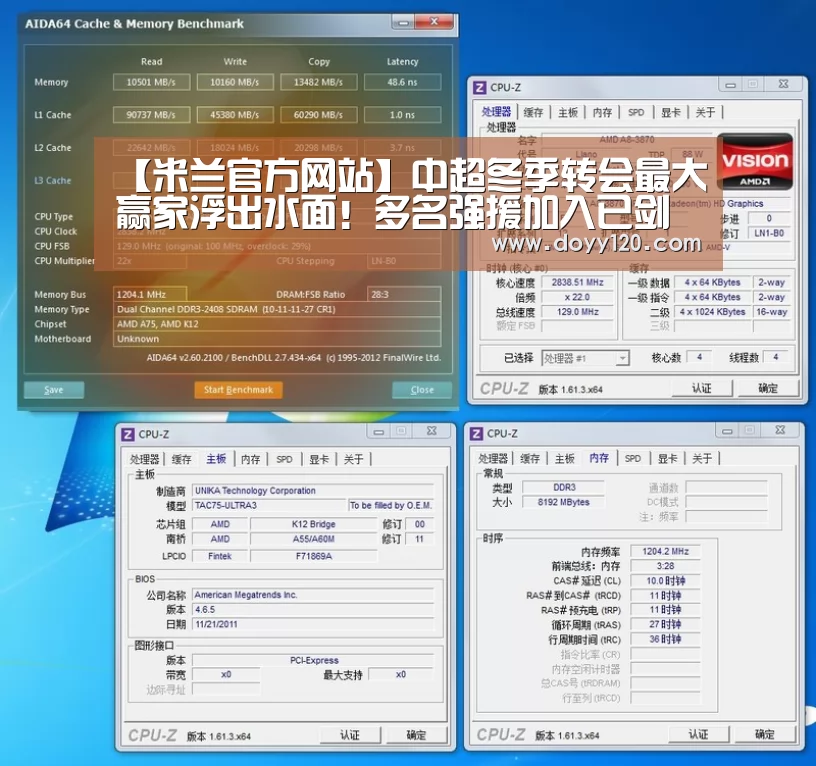
Task: Click DRAM:FSB Ratio field 28:3
Action: [404, 295]
